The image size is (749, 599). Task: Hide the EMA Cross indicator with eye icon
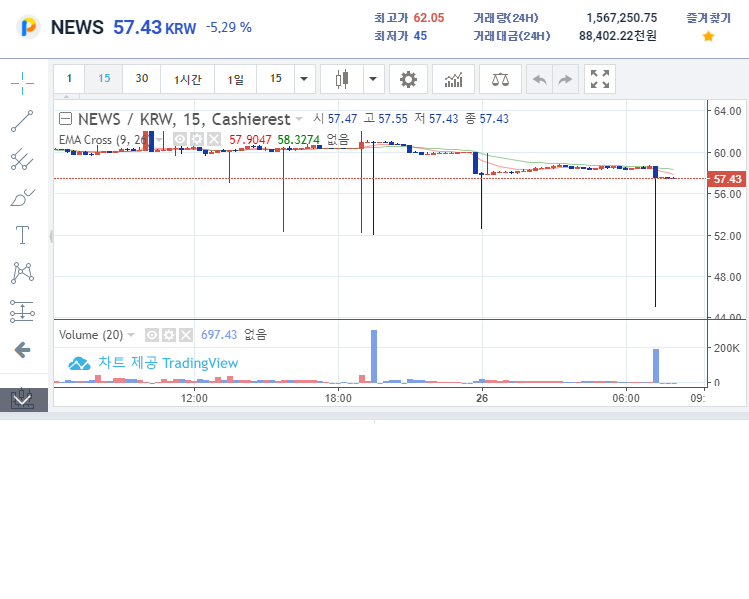click(180, 139)
